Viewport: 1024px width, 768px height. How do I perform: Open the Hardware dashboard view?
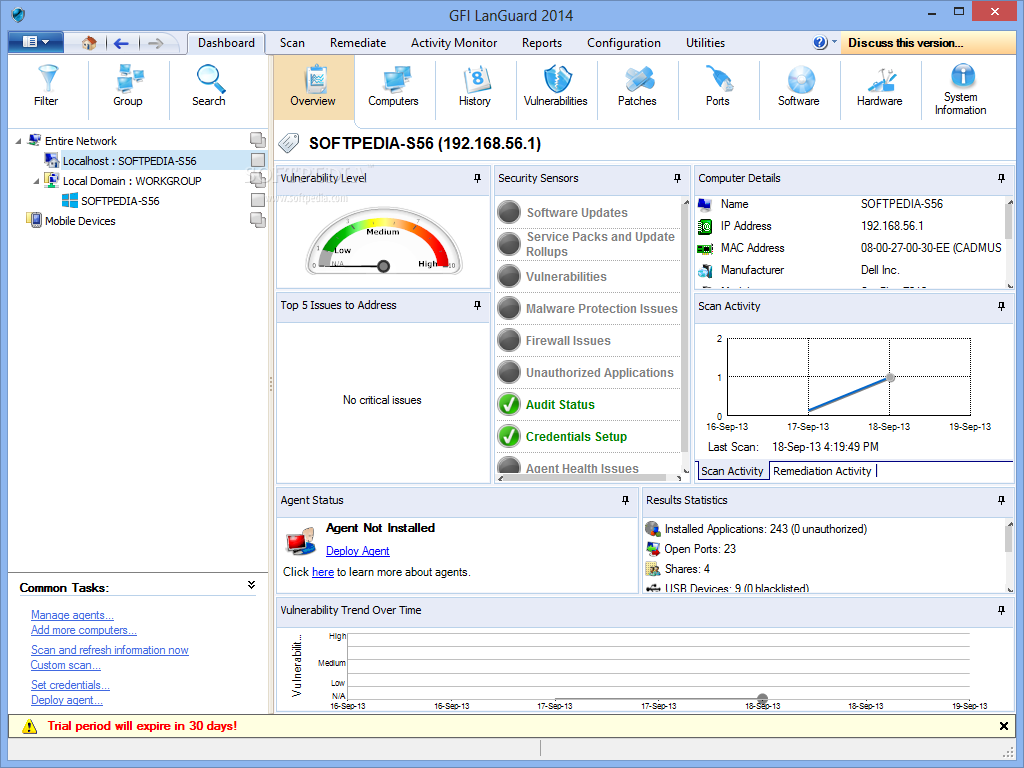880,86
